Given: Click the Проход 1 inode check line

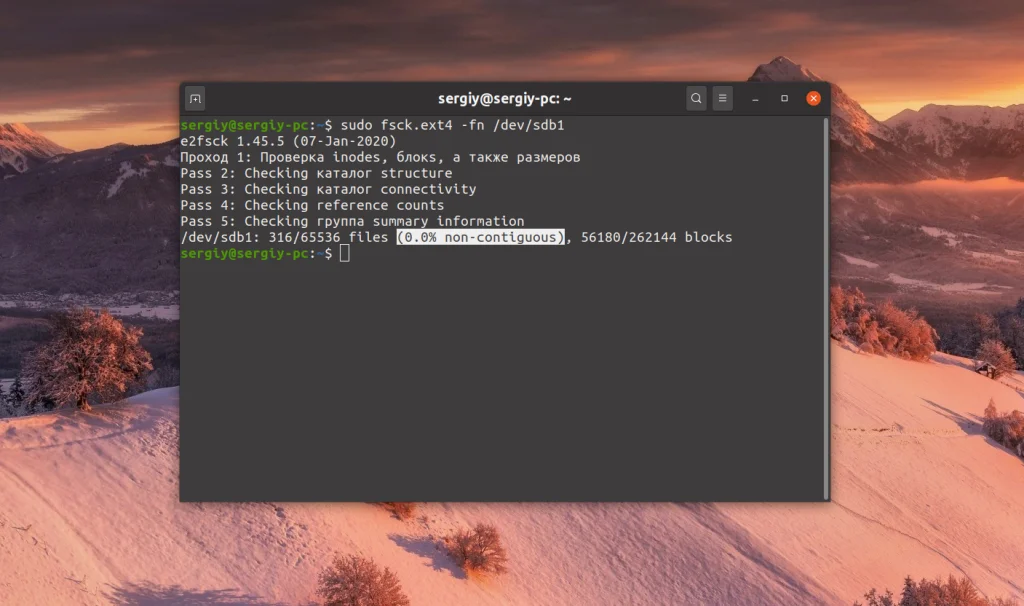Looking at the screenshot, I should [x=380, y=157].
